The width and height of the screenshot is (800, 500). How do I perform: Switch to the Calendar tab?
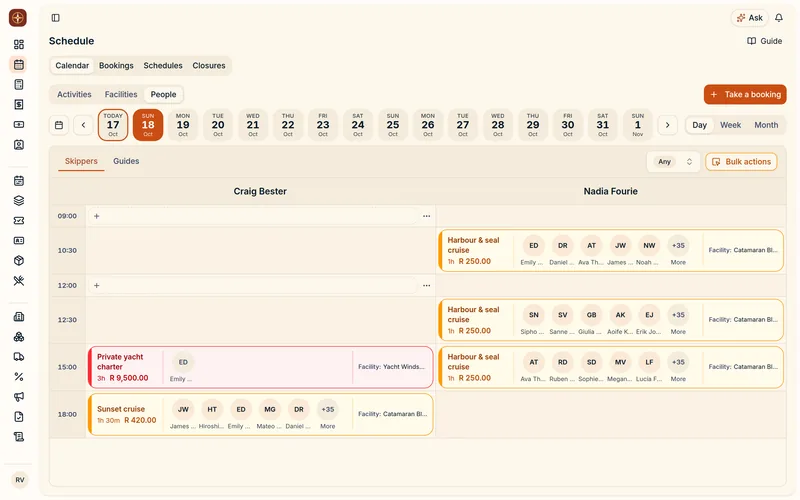point(72,65)
